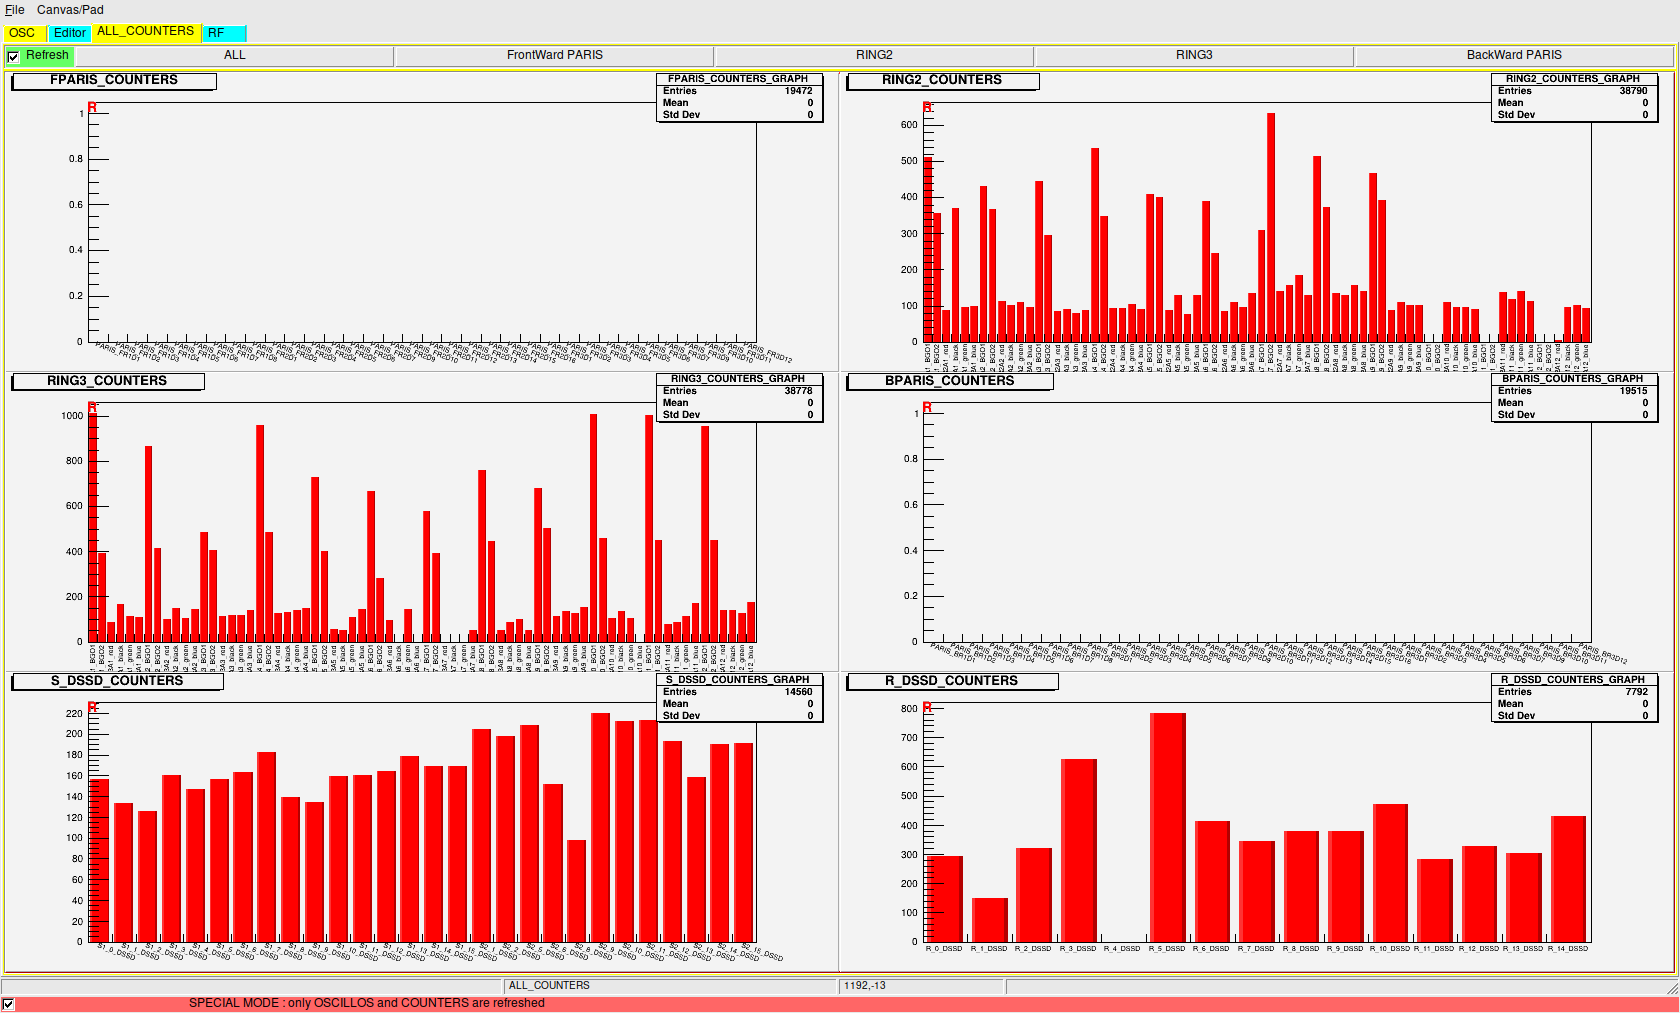Switch to the OSC tab

click(x=21, y=32)
